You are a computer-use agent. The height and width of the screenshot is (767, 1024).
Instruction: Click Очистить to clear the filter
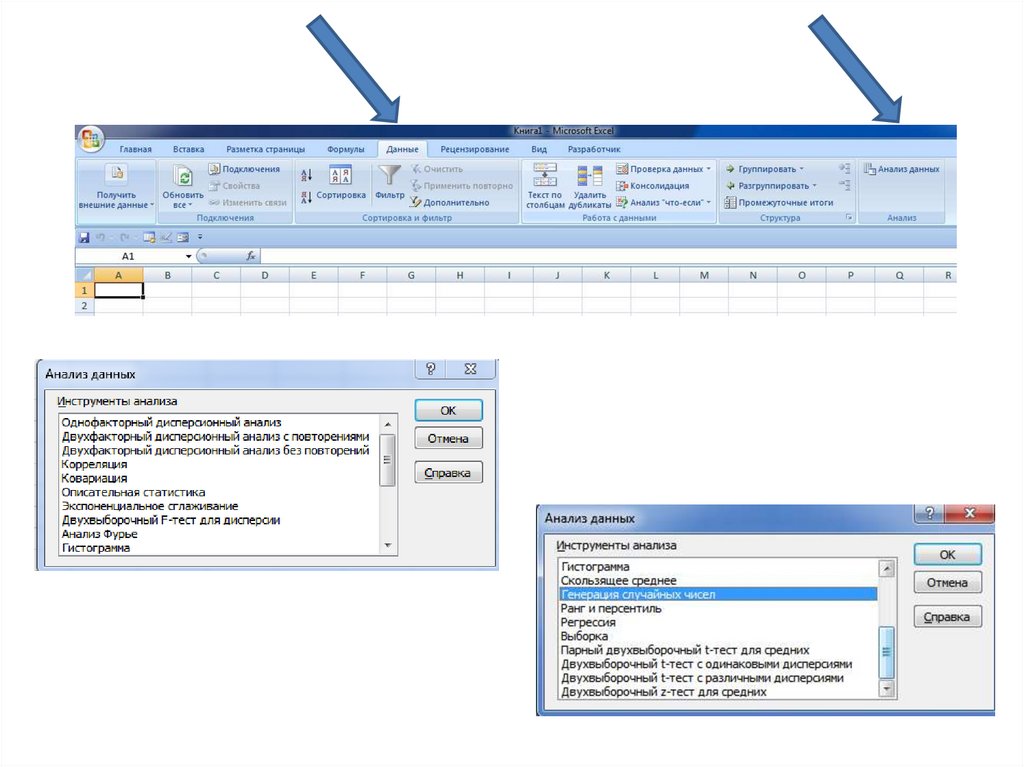pos(437,169)
